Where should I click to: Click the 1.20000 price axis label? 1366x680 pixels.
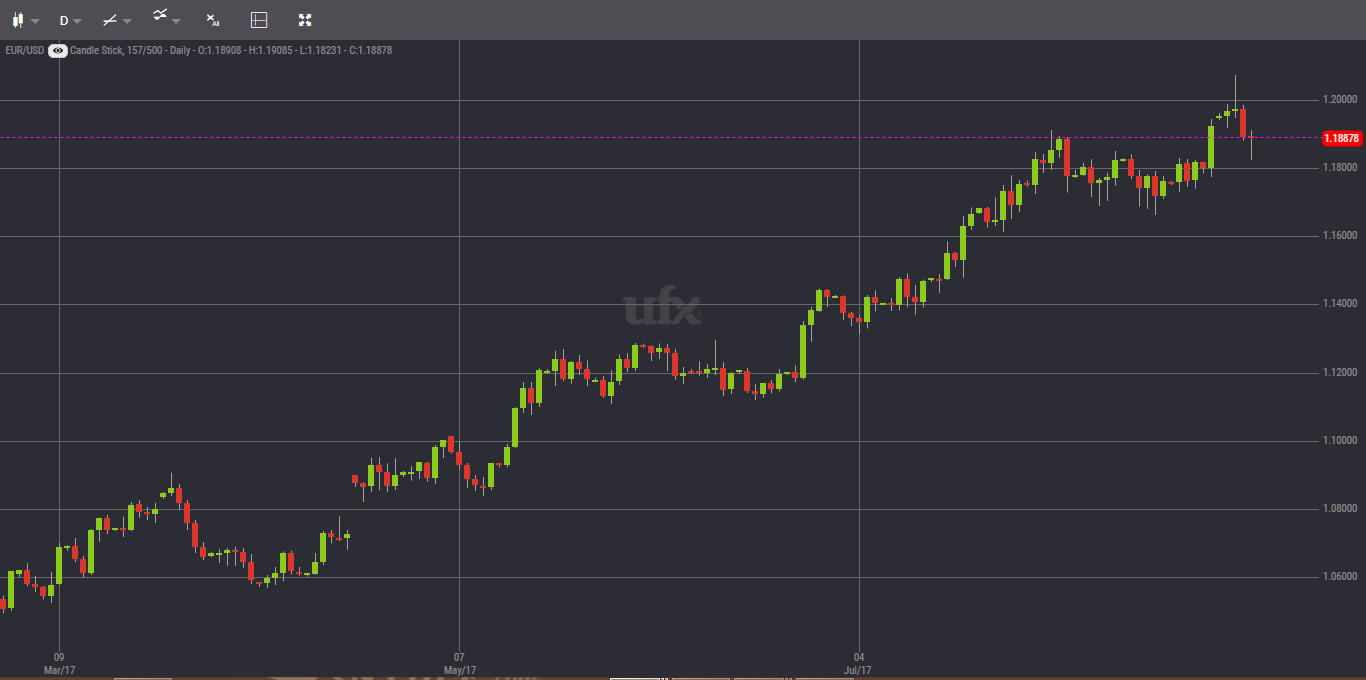(1339, 100)
